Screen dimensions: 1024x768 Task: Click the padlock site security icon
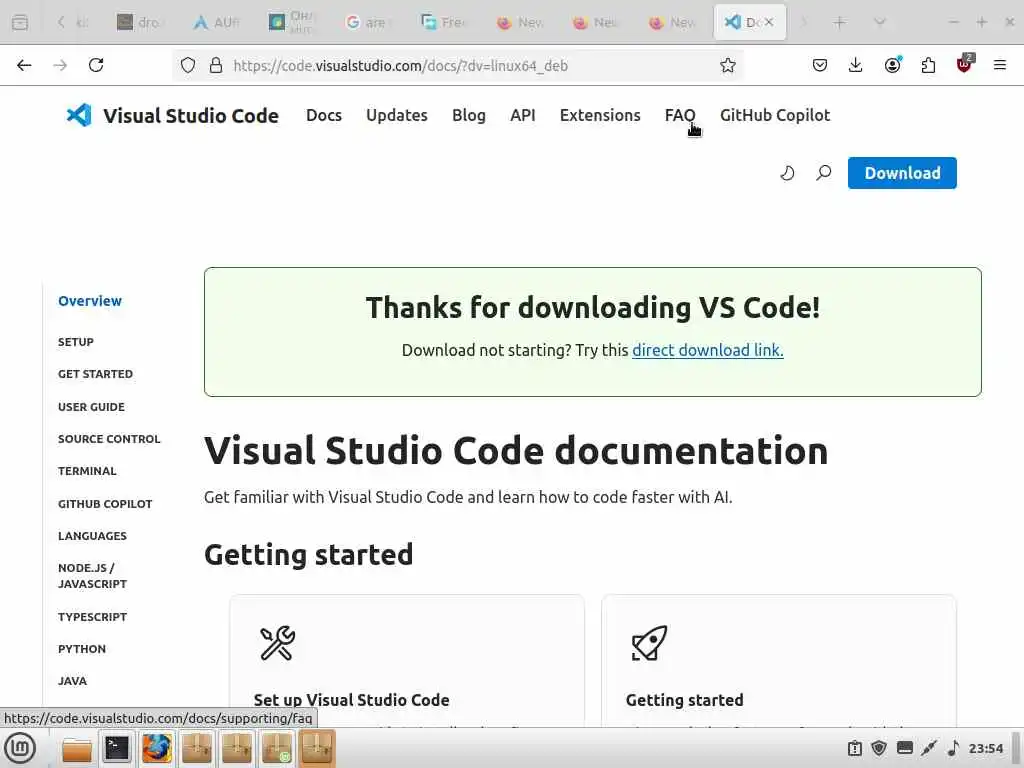(216, 65)
